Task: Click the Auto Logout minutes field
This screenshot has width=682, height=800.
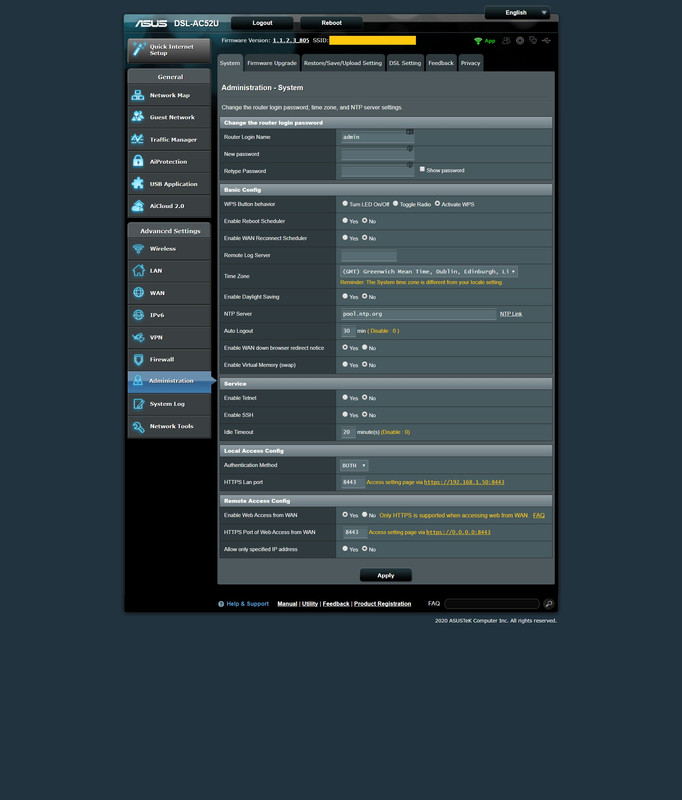Action: pyautogui.click(x=348, y=331)
